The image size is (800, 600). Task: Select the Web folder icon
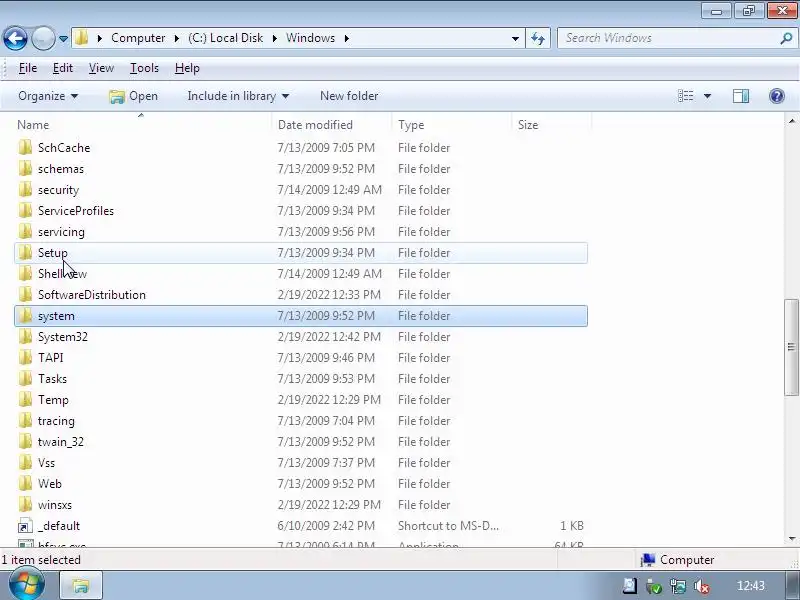tap(25, 484)
